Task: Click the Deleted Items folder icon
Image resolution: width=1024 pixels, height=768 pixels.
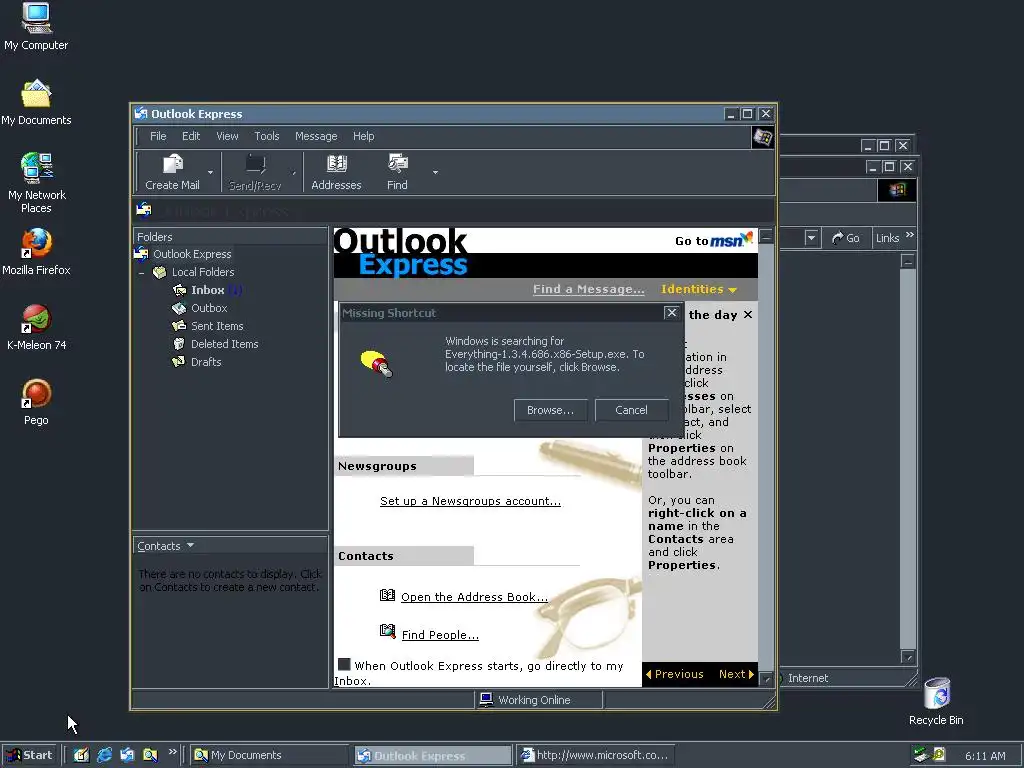Action: (x=179, y=344)
